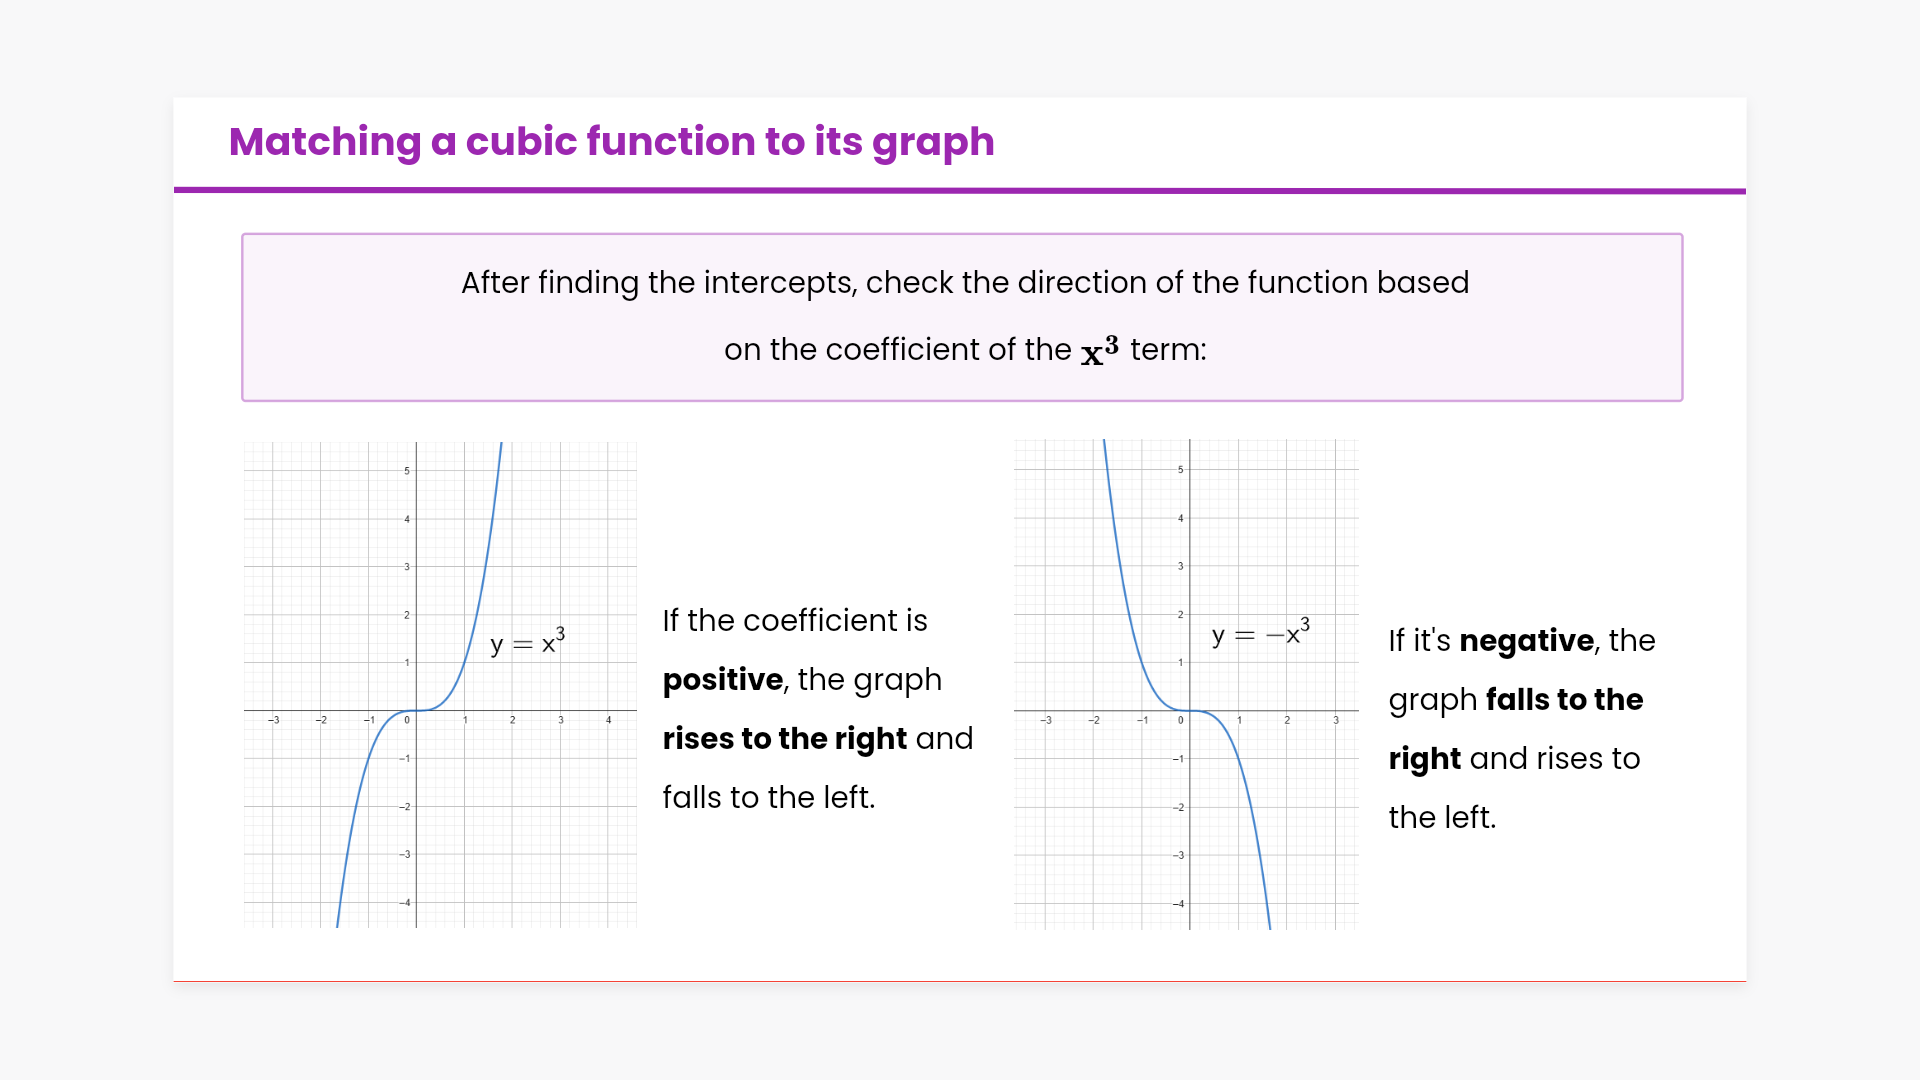The width and height of the screenshot is (1920, 1080).
Task: Click the y = −x³ equation label
Action: [x=1259, y=634]
